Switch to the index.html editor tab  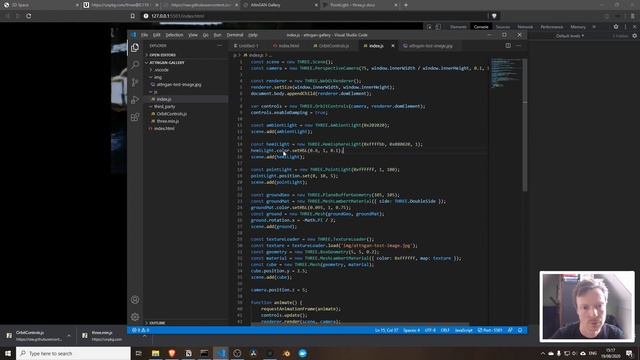pyautogui.click(x=286, y=46)
